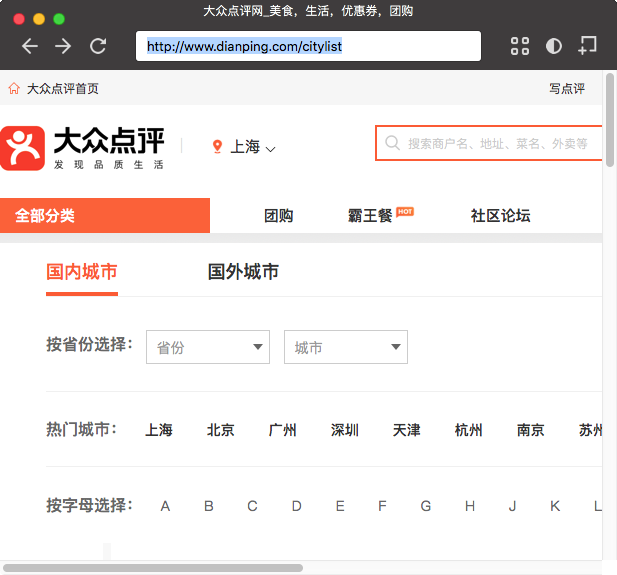The image size is (617, 575).
Task: Choose letter G in 按字母选择
Action: (426, 506)
